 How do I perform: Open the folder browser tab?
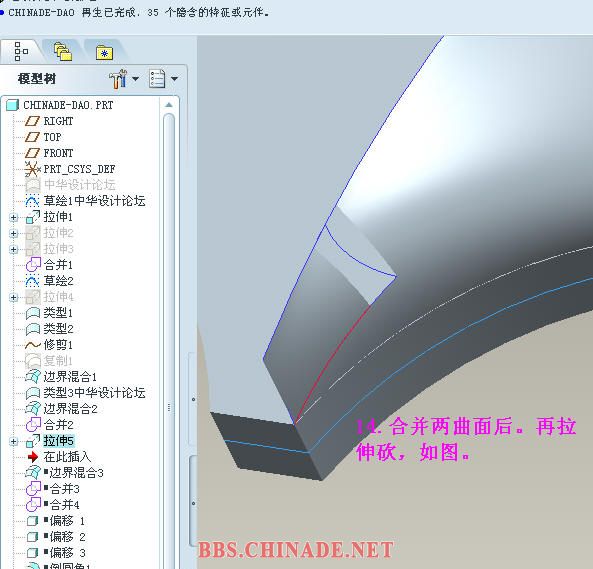pos(63,52)
